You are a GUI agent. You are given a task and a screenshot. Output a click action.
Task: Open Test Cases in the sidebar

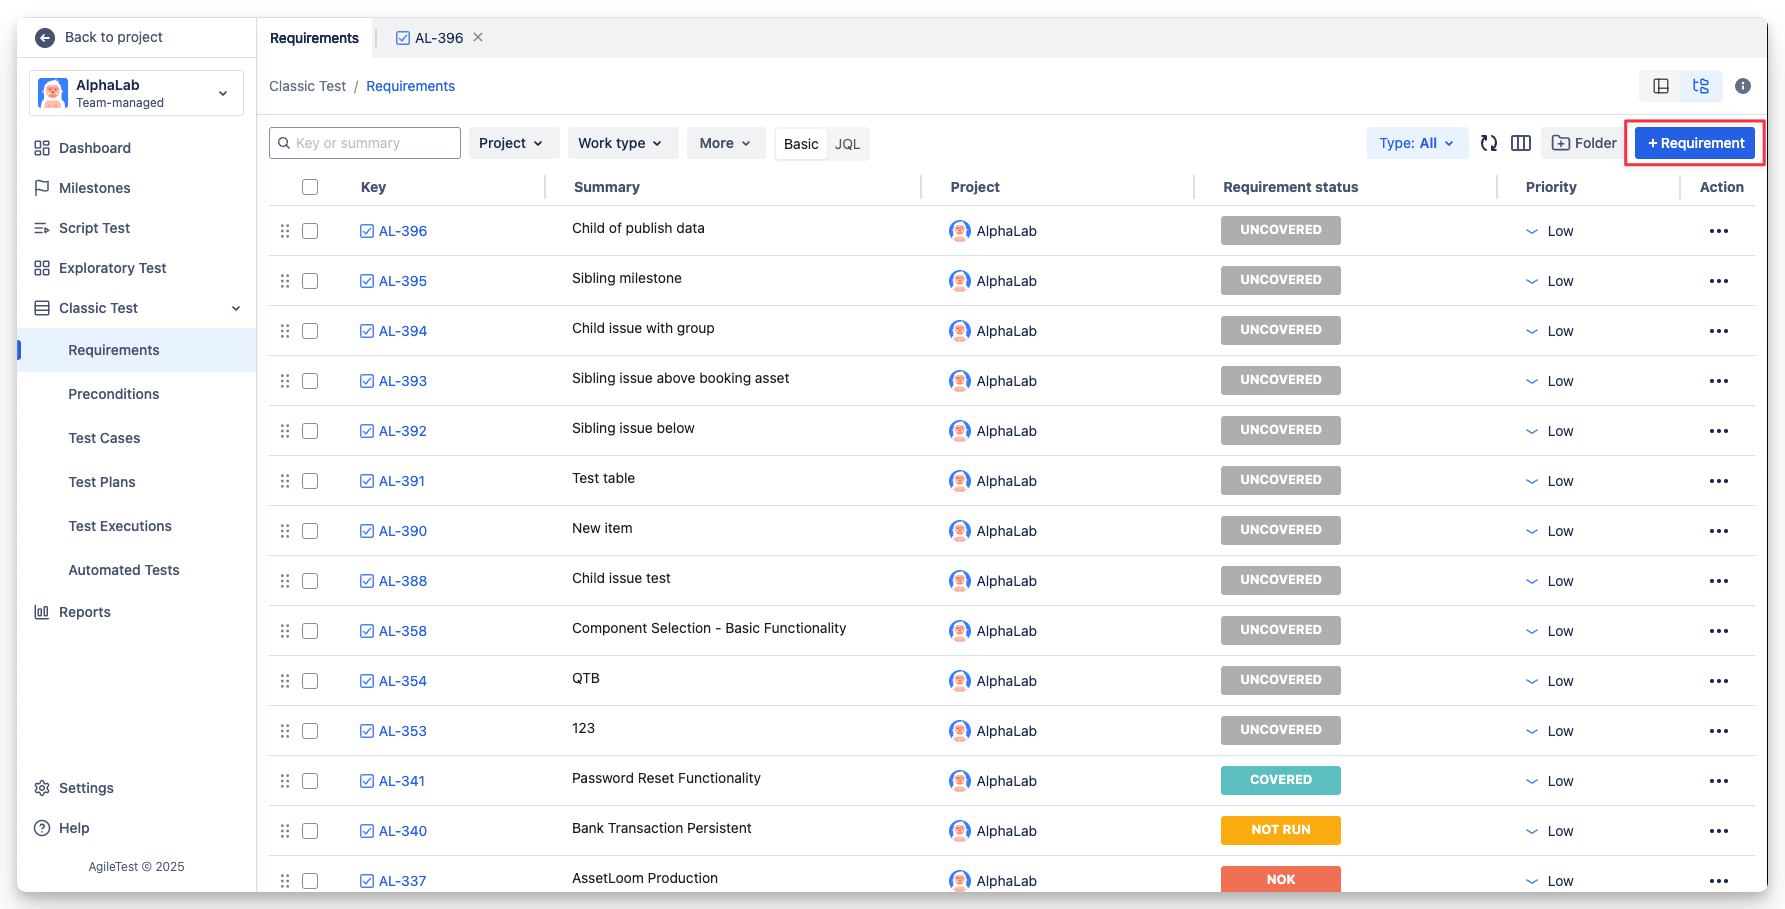(104, 438)
